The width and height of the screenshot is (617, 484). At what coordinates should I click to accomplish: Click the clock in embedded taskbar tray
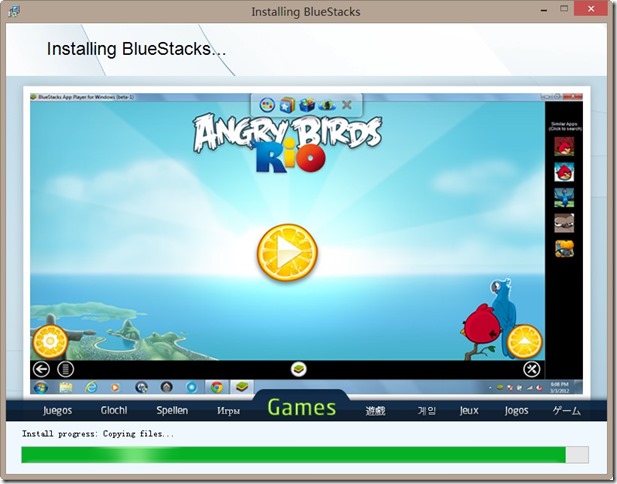pyautogui.click(x=559, y=387)
